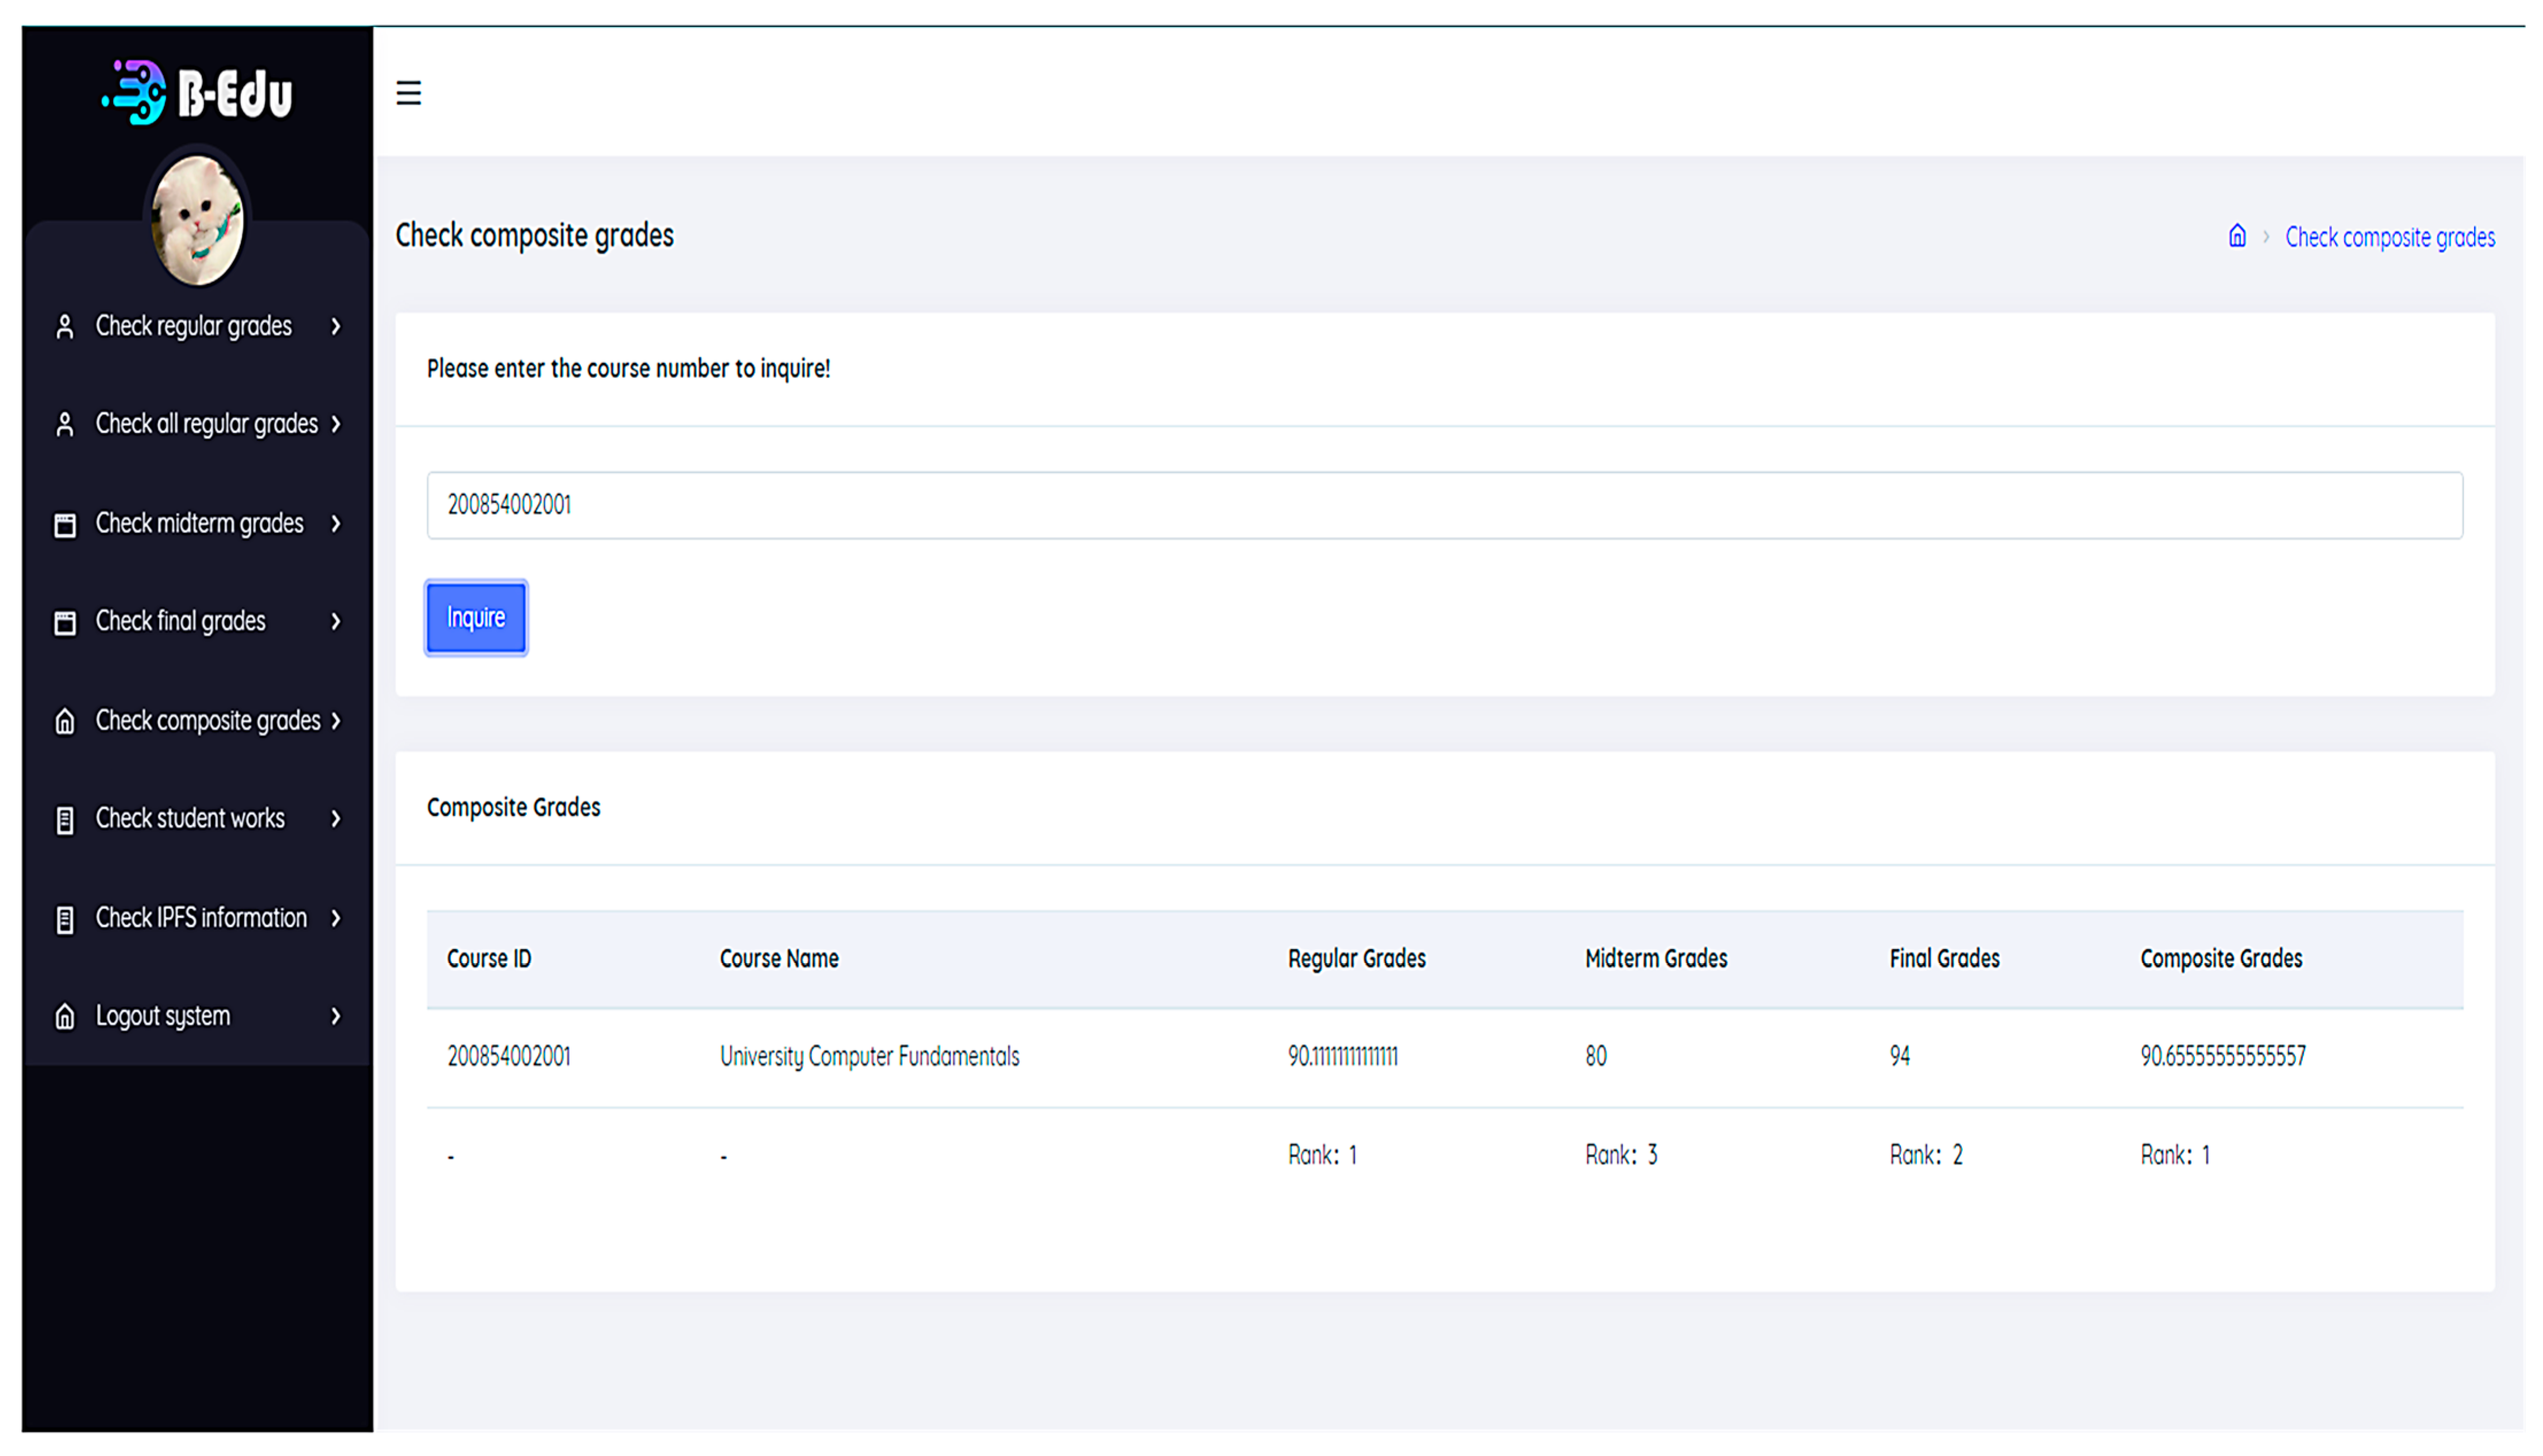2543x1456 pixels.
Task: Click the hamburger menu icon
Action: point(408,93)
